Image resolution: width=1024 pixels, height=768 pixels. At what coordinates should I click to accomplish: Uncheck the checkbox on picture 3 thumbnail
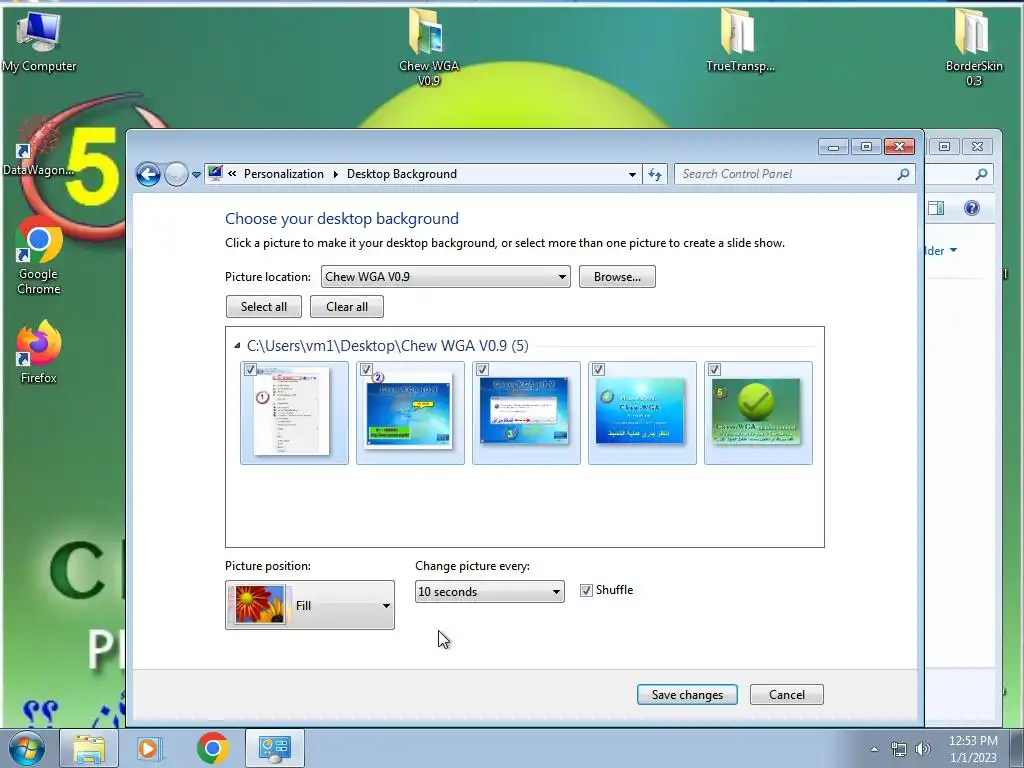coord(482,370)
